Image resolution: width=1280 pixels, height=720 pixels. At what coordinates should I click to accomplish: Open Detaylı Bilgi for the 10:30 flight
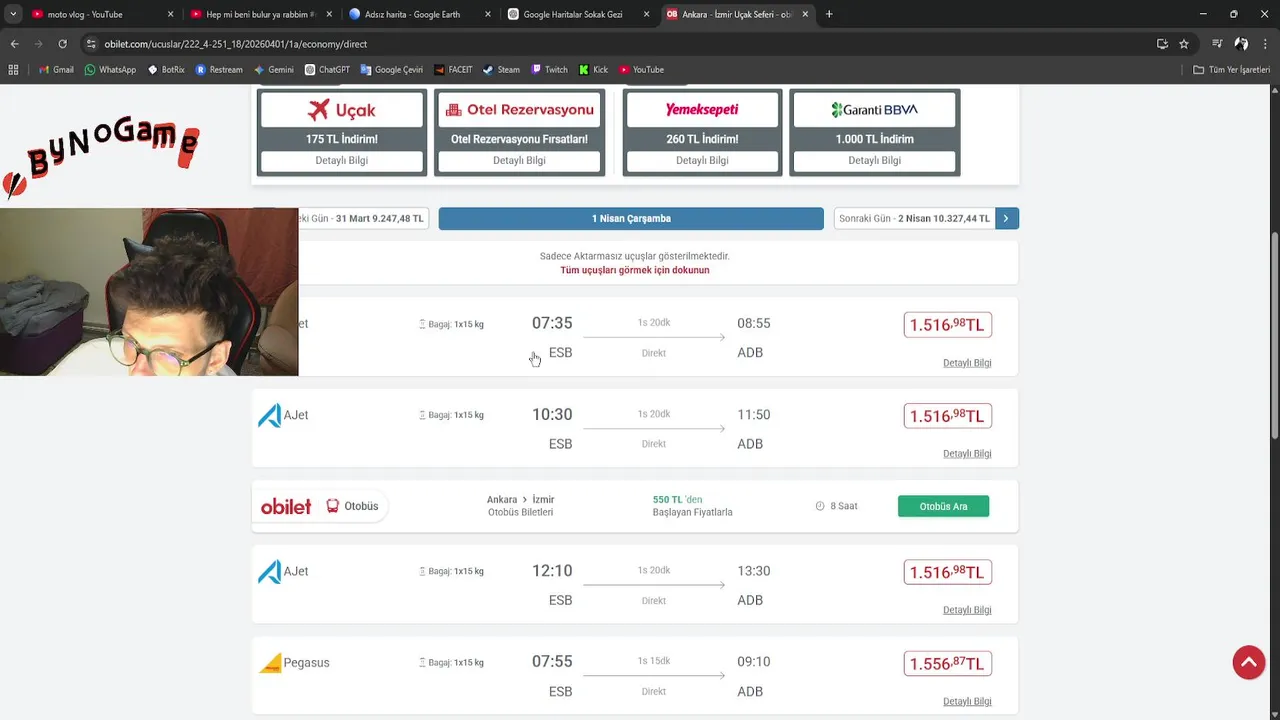click(x=967, y=454)
